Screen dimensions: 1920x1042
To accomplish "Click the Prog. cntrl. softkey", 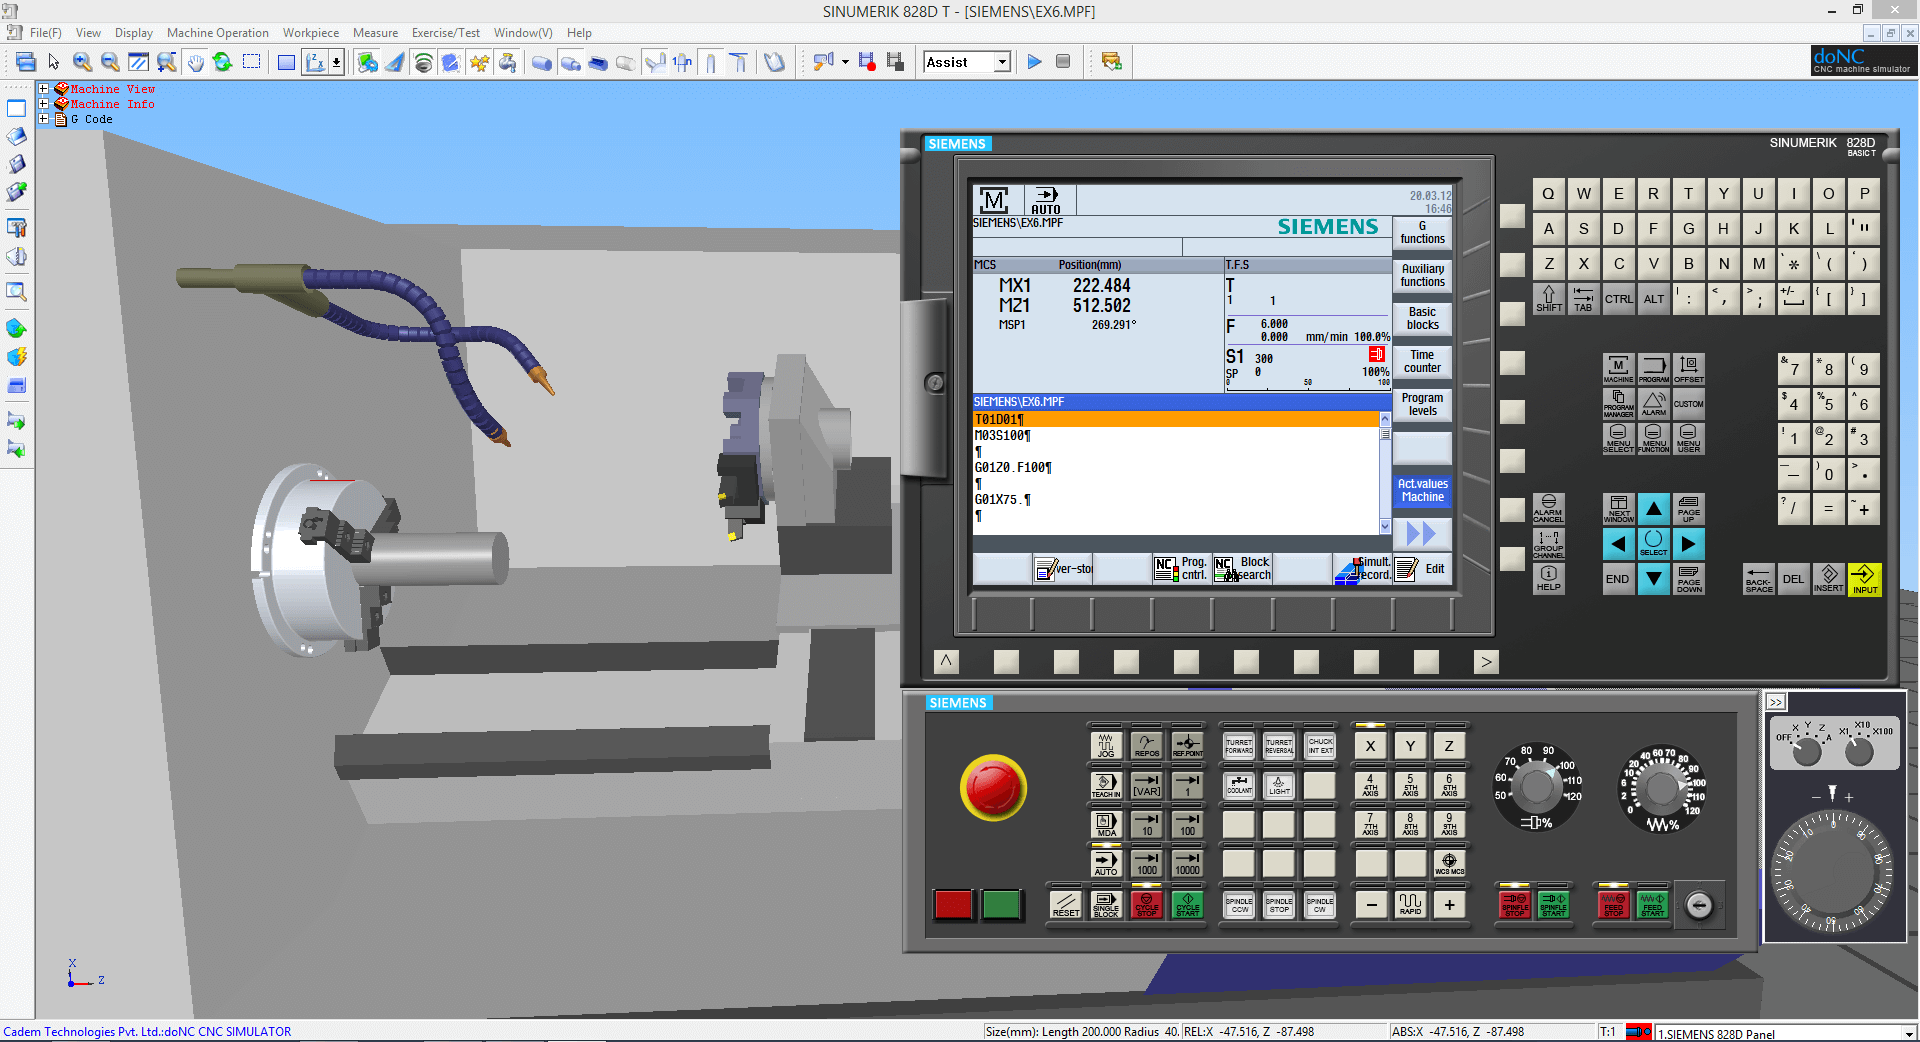I will pyautogui.click(x=1182, y=569).
